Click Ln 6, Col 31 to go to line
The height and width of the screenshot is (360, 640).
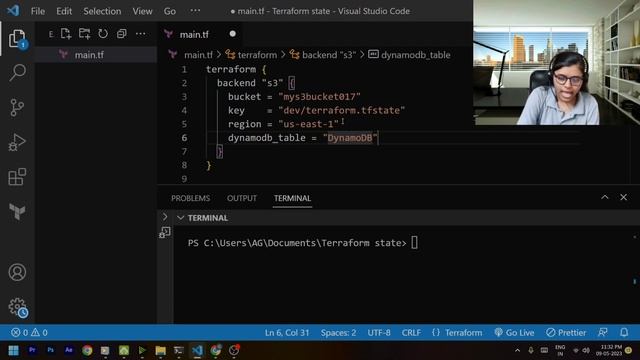tap(287, 333)
